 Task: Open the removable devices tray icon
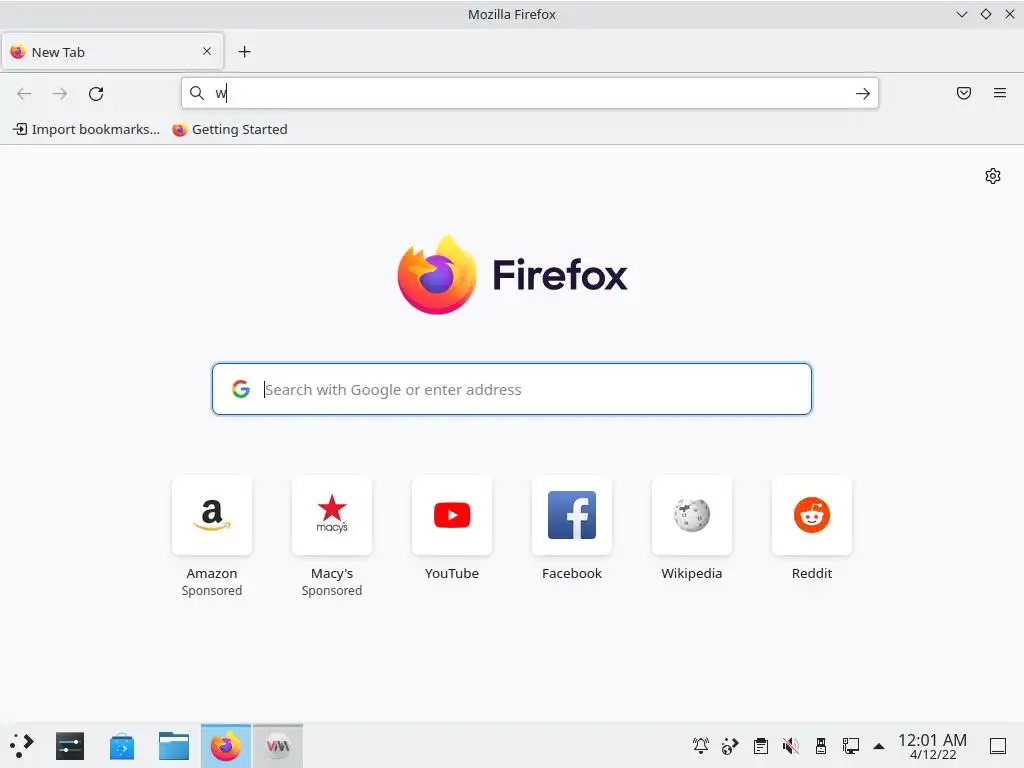tap(821, 746)
